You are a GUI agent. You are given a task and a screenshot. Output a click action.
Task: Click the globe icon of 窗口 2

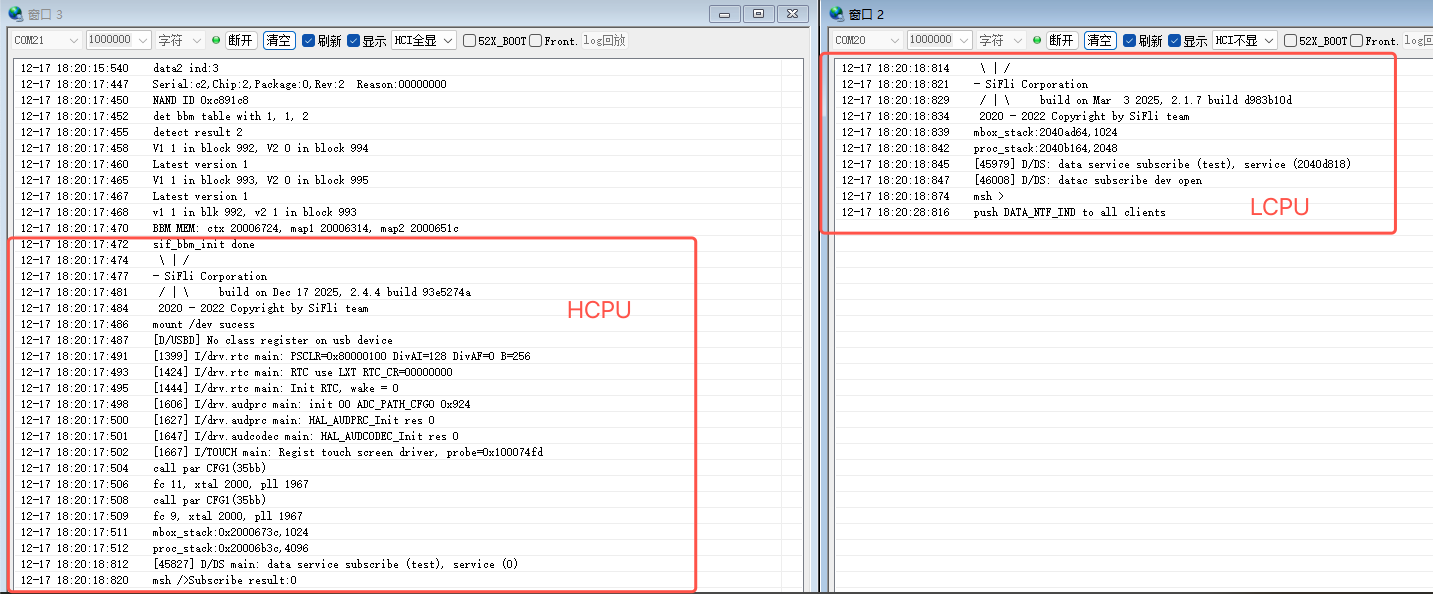point(837,14)
